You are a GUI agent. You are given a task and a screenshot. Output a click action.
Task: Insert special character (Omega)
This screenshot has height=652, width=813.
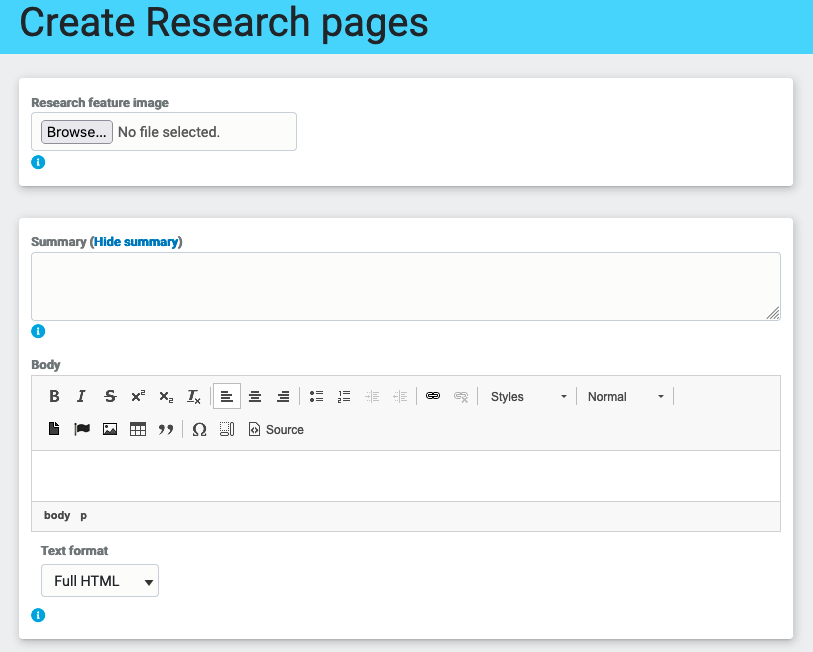click(x=199, y=429)
